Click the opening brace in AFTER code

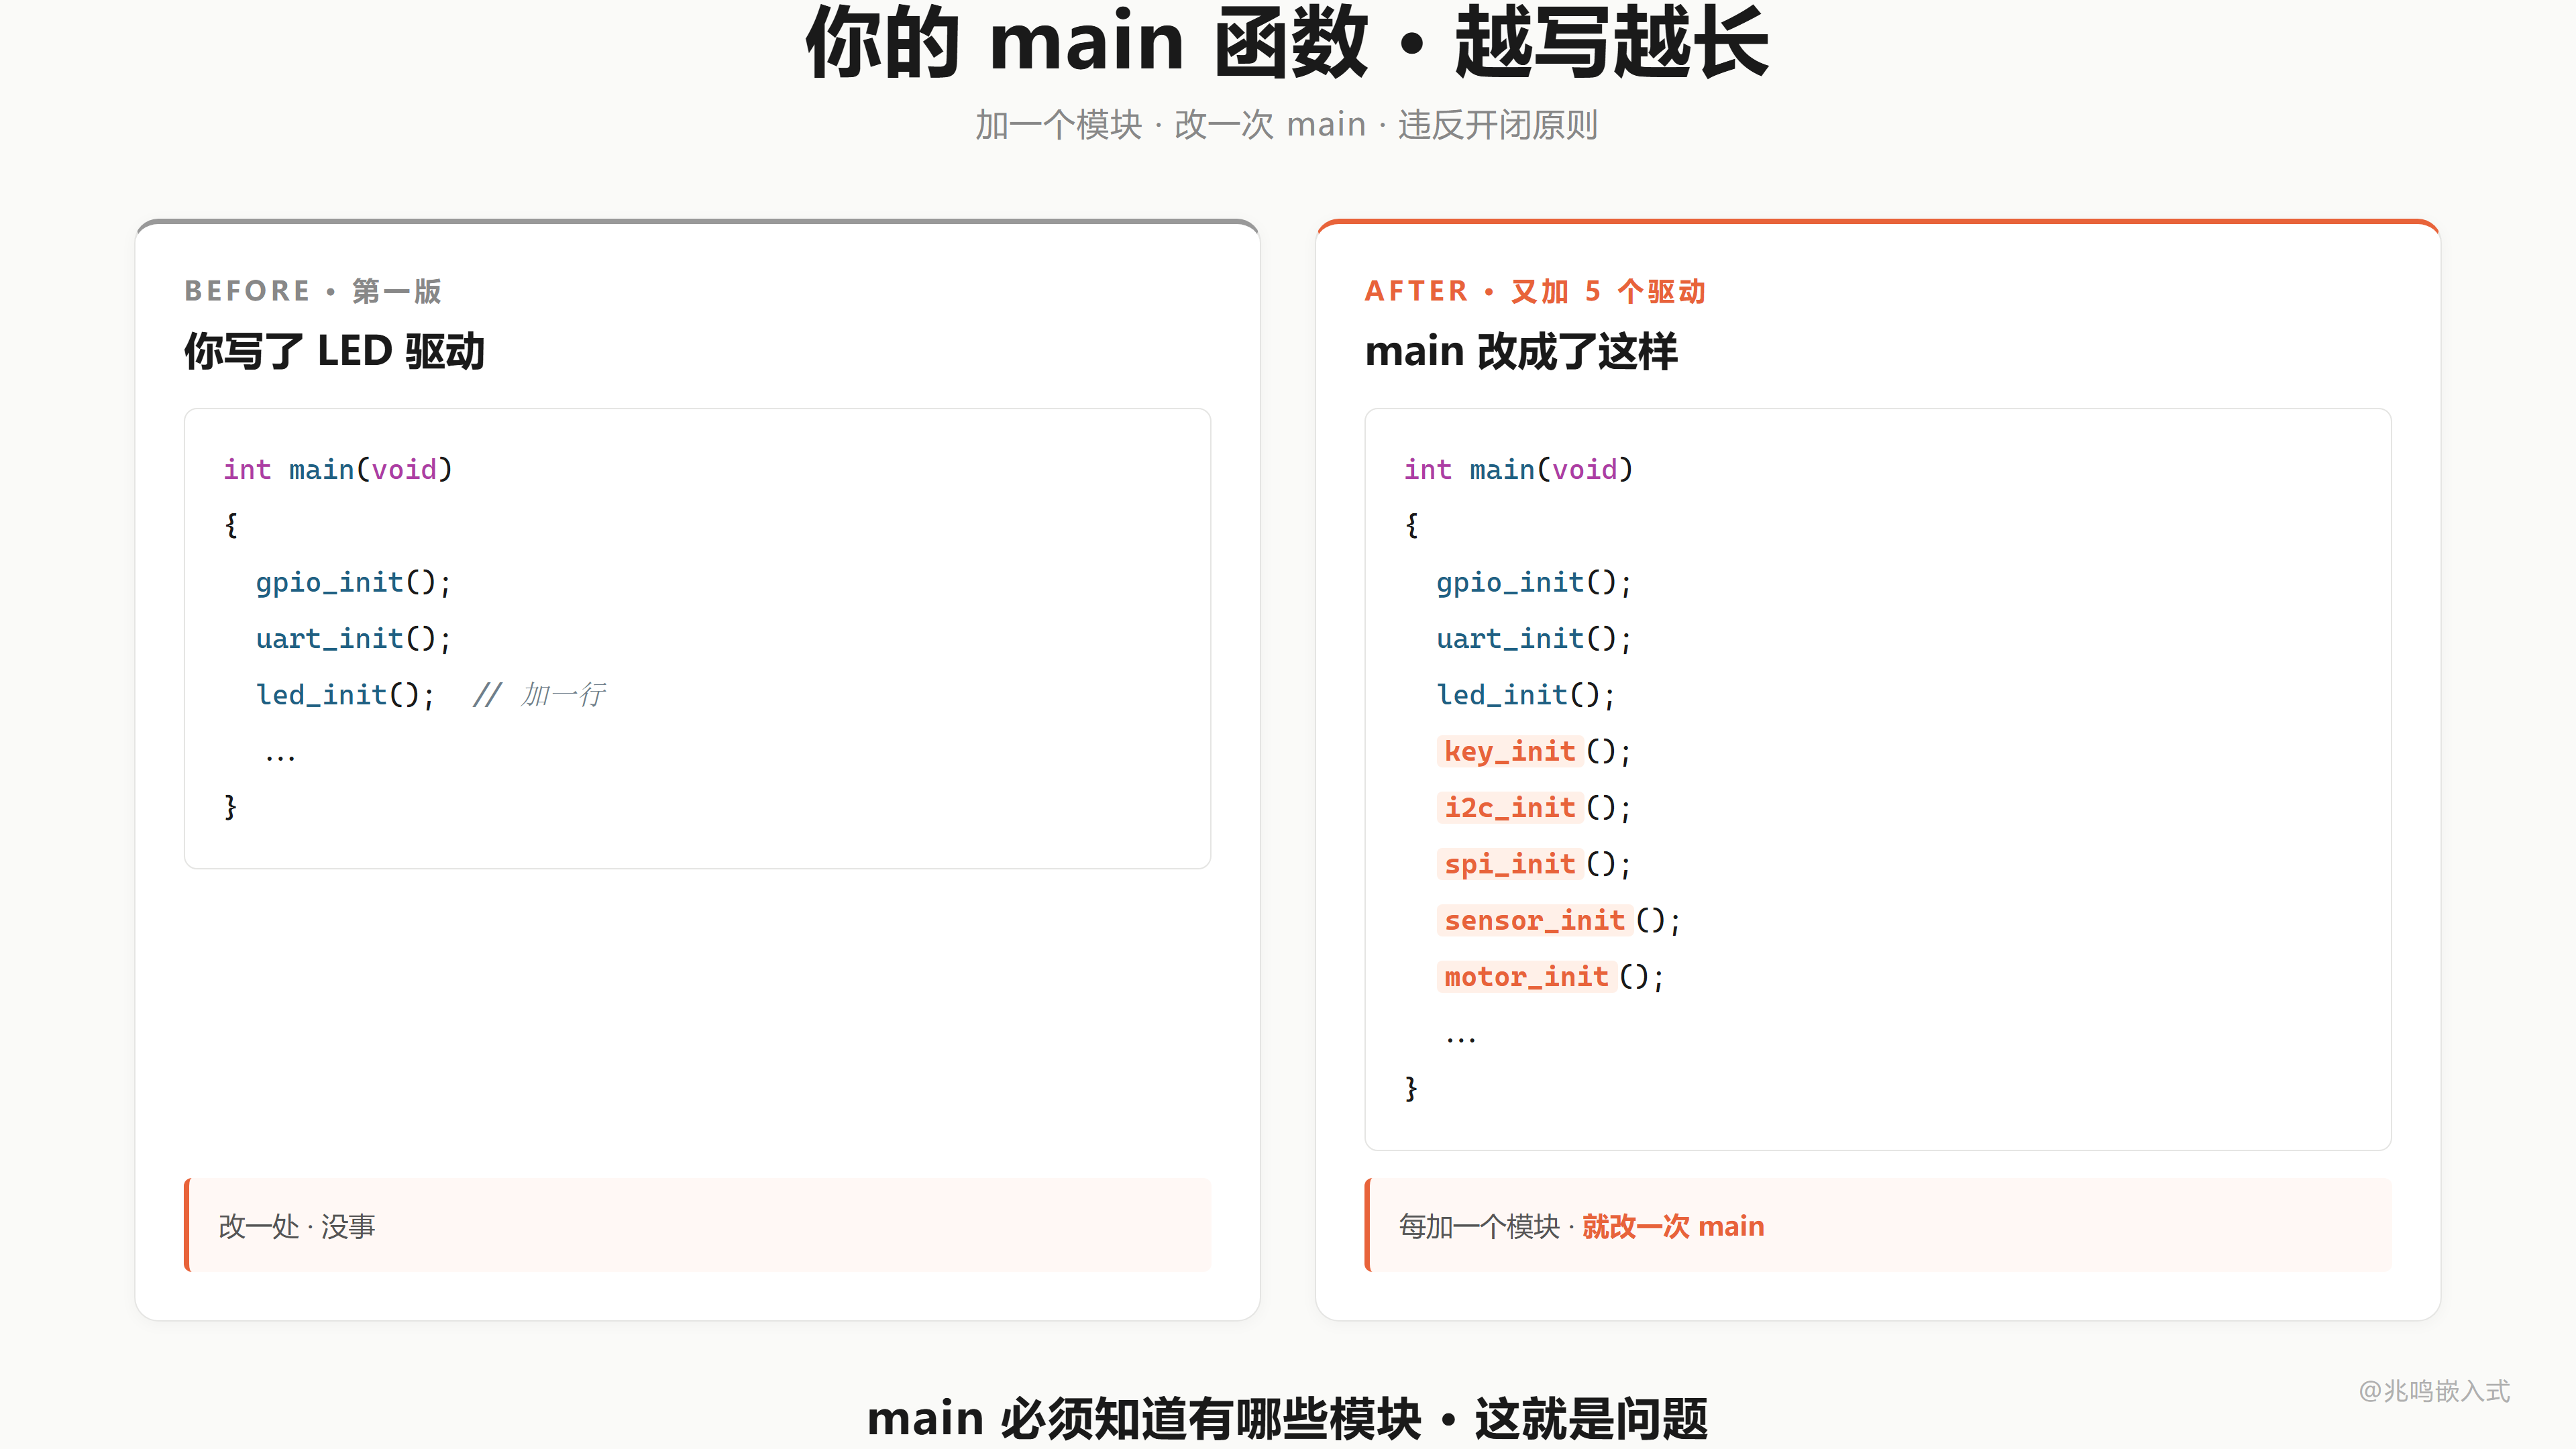coord(1411,525)
